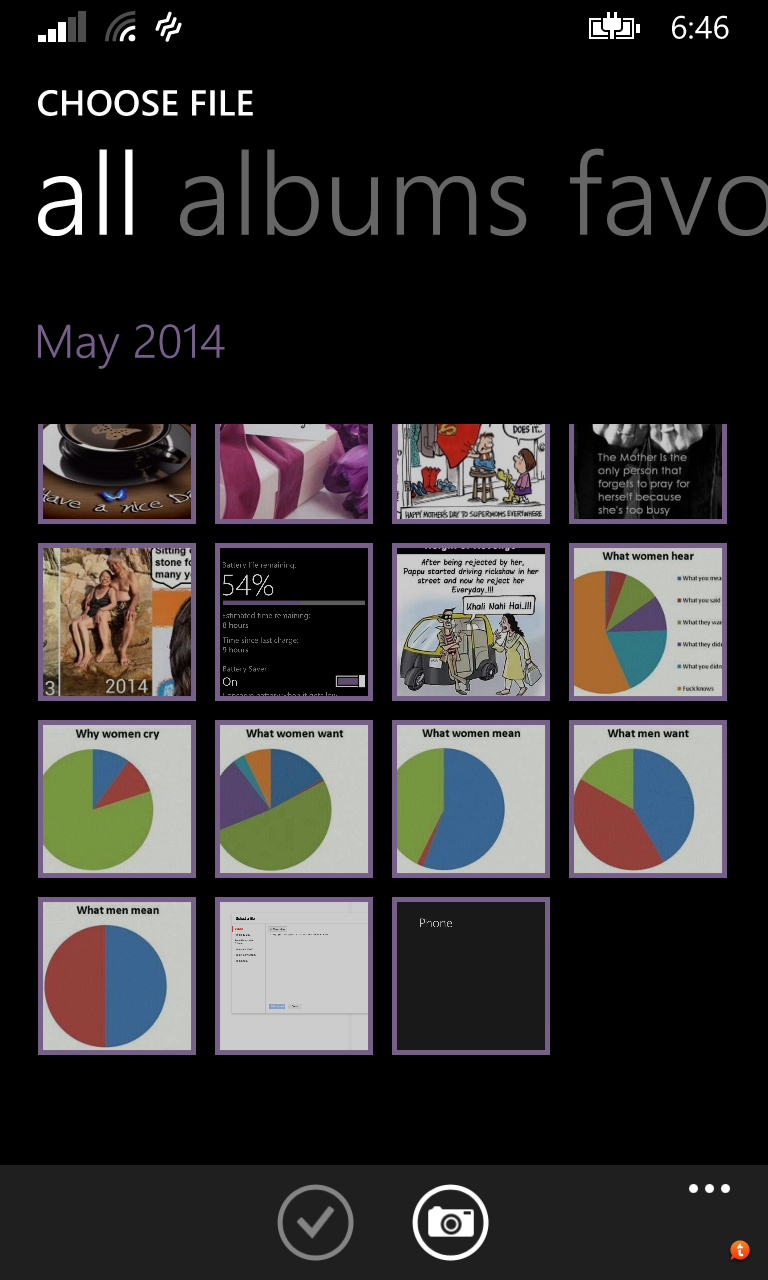Open the May 2014 date header
The height and width of the screenshot is (1280, 768).
pos(130,342)
